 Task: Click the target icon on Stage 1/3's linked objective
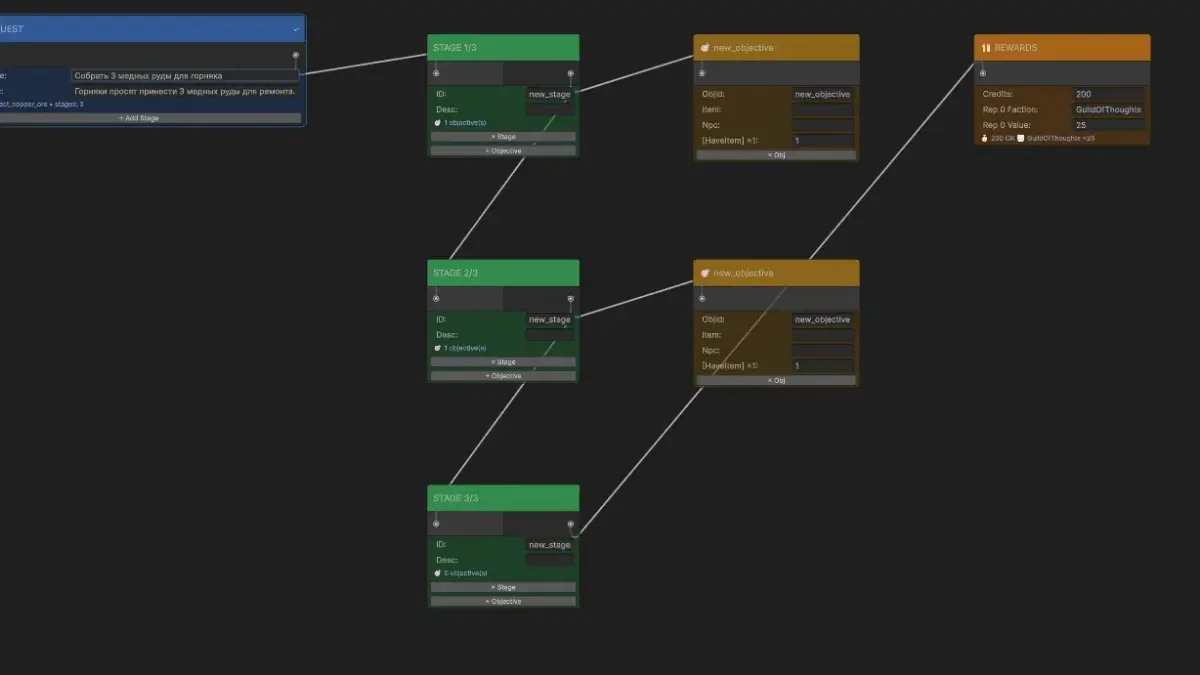pos(705,48)
